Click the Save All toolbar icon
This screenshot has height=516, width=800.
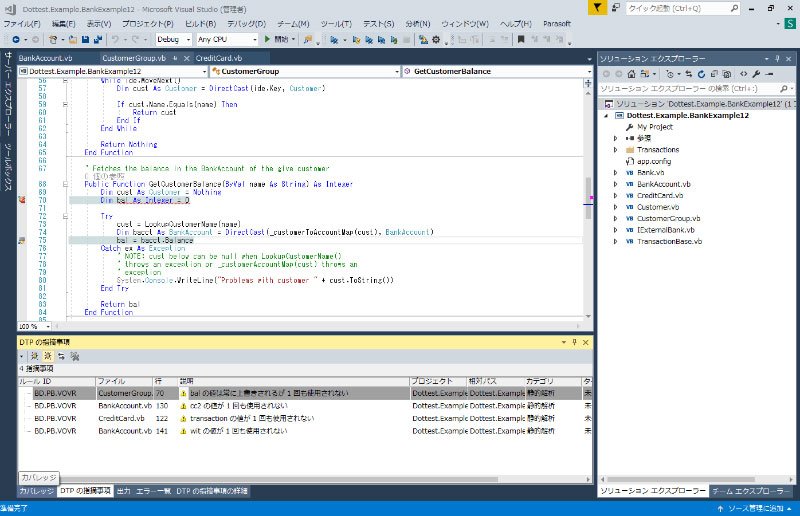tap(97, 39)
